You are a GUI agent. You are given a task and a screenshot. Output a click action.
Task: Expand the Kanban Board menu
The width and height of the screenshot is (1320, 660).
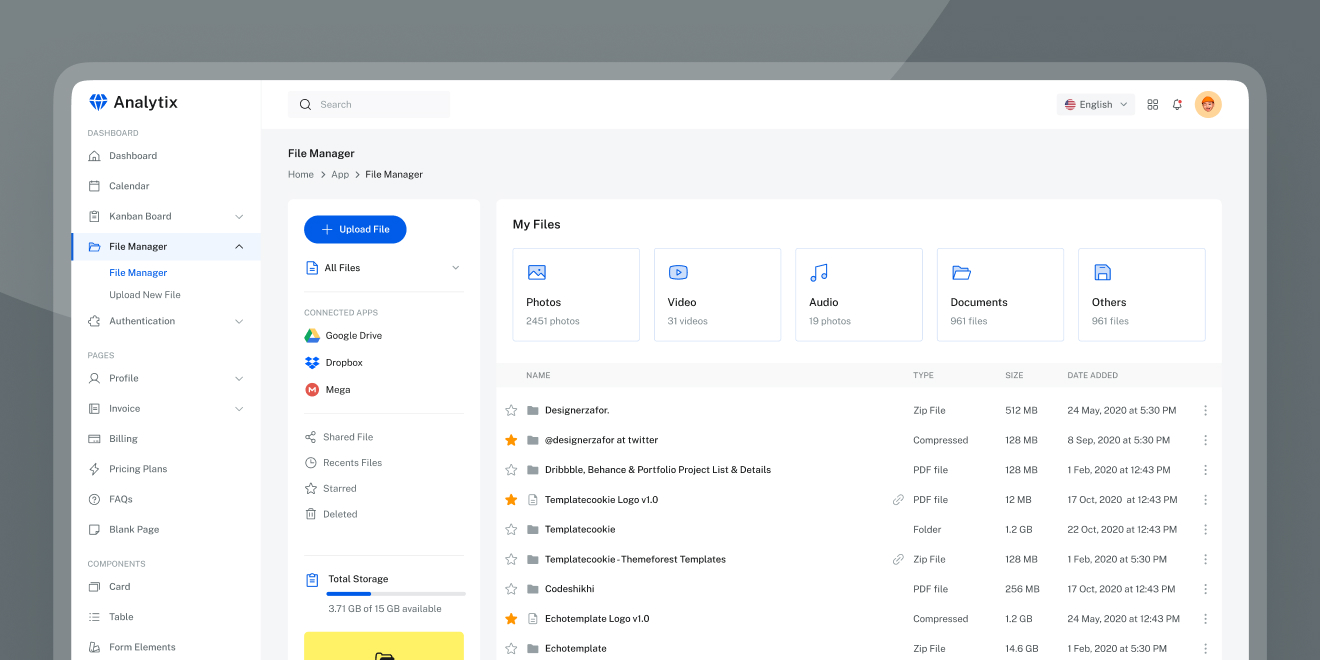[x=239, y=216]
